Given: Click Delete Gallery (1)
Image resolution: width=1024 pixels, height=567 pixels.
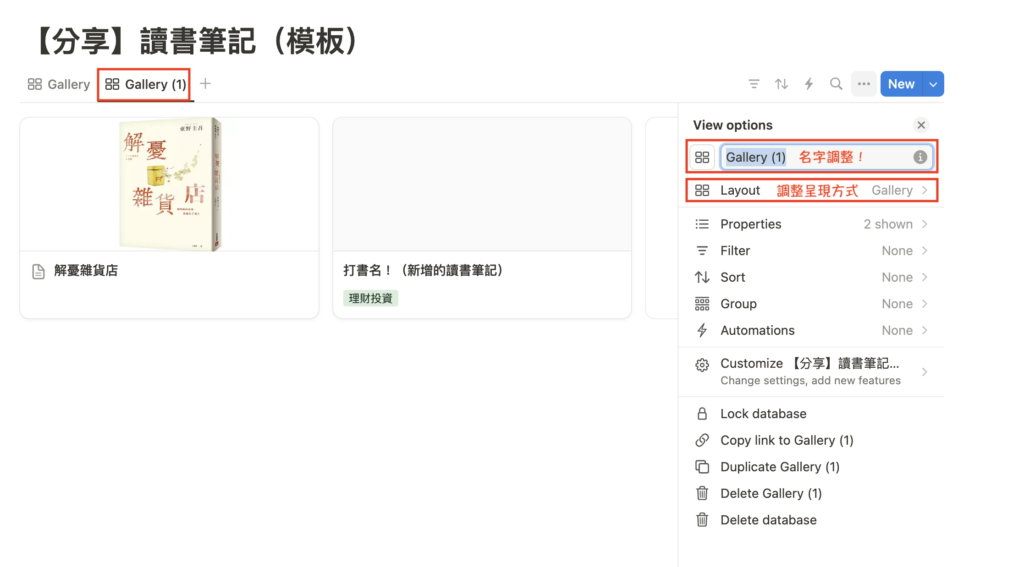Looking at the screenshot, I should pos(770,493).
